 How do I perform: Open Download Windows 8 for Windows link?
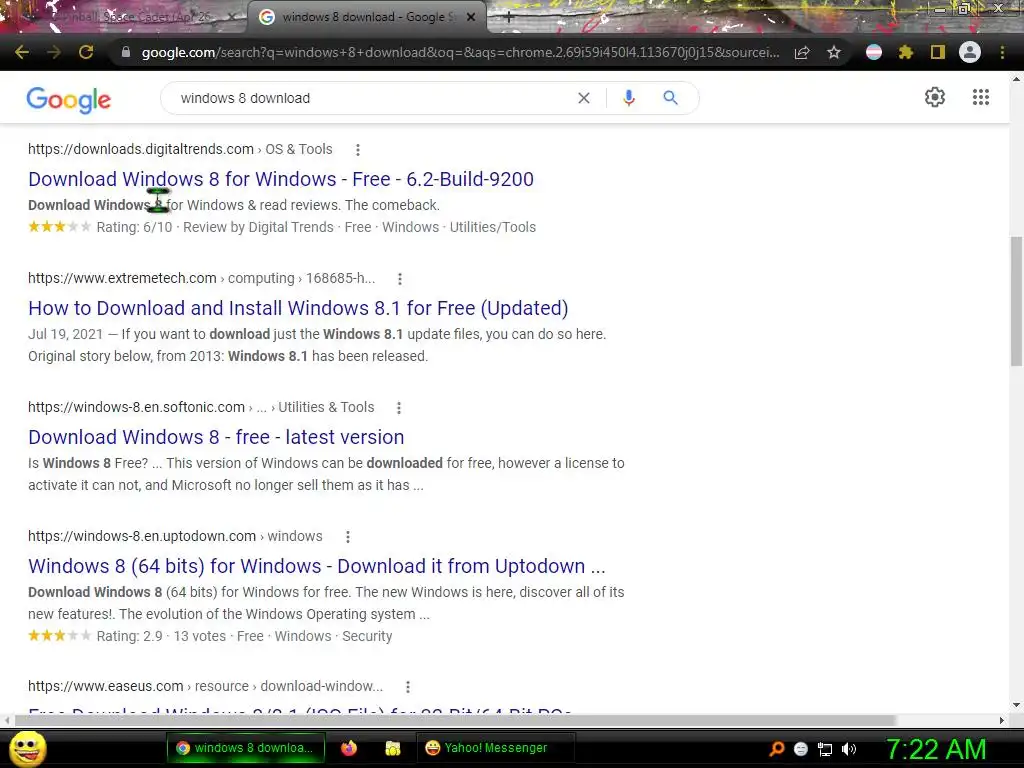click(281, 179)
